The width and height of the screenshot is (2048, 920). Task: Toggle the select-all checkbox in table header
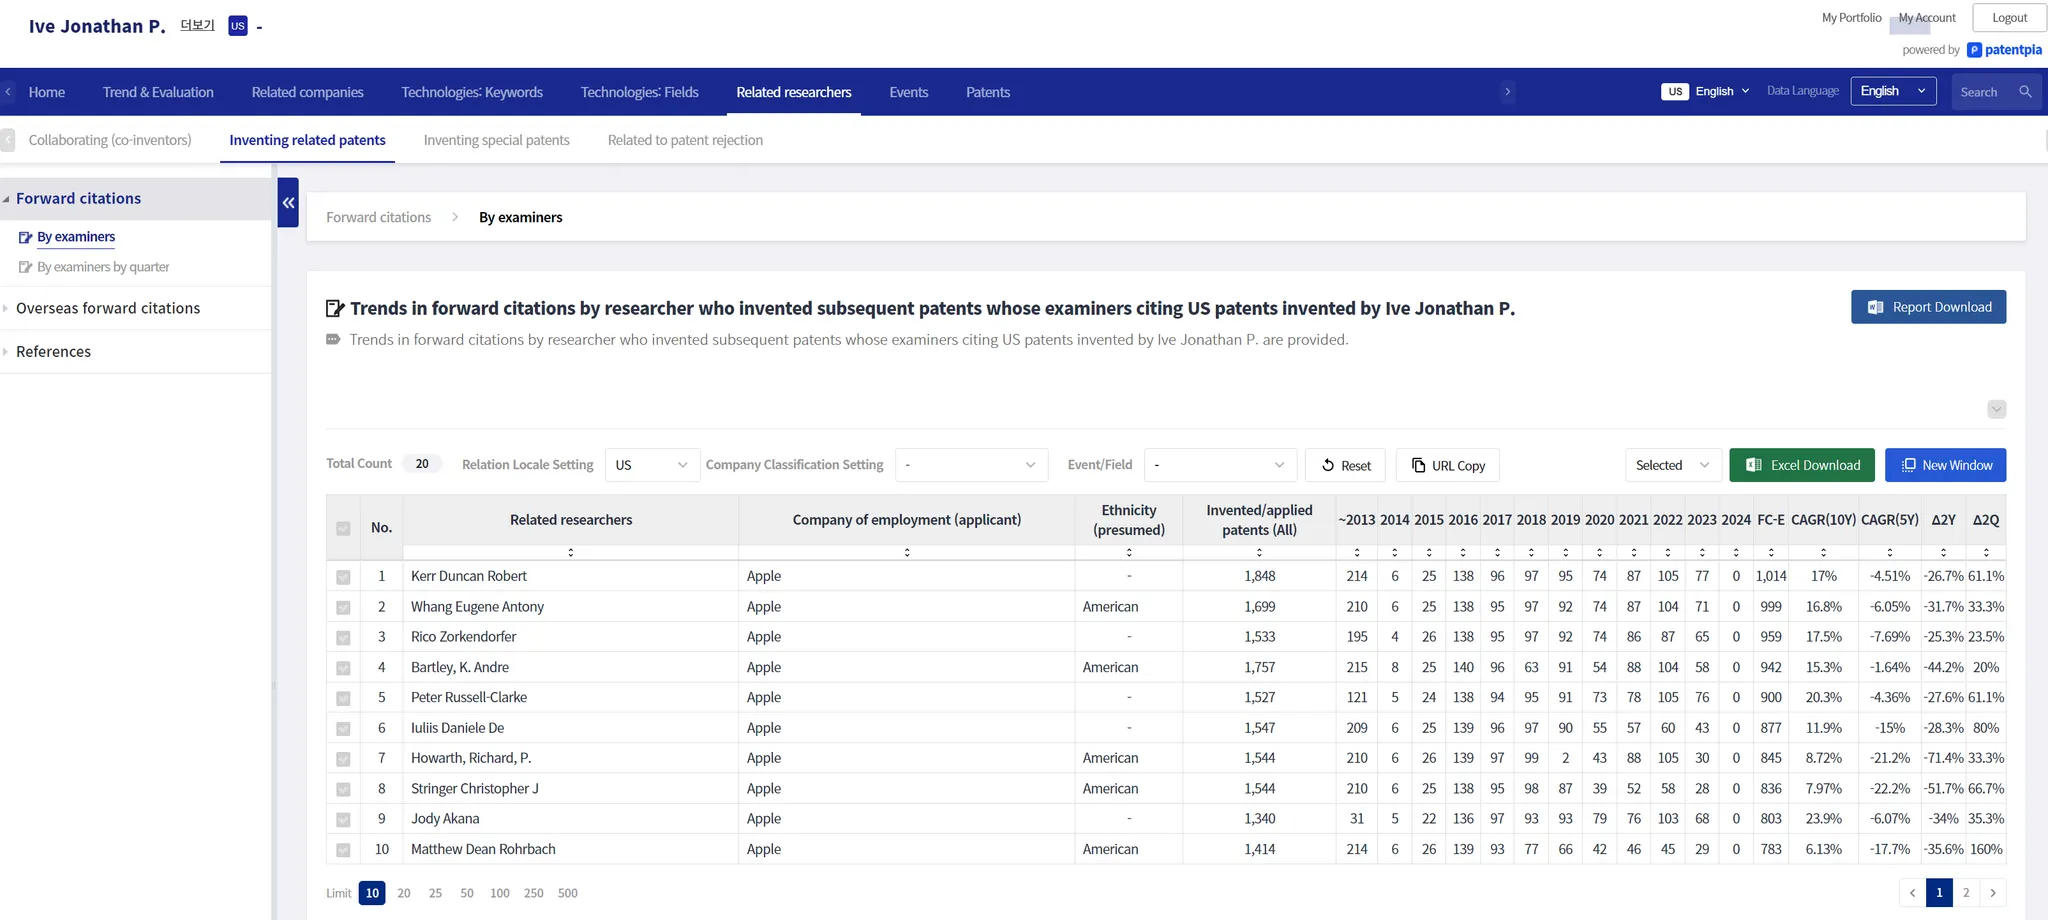[343, 528]
